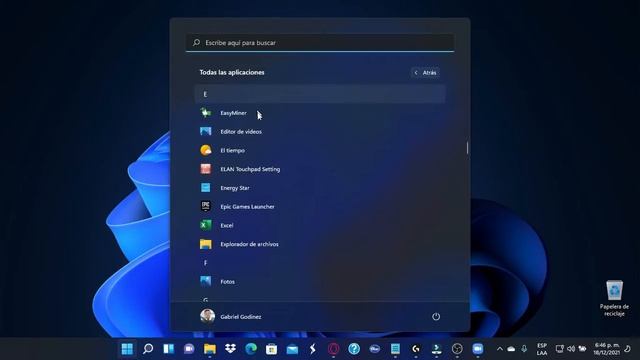
Task: Open Widgets from the taskbar
Action: tap(169, 349)
